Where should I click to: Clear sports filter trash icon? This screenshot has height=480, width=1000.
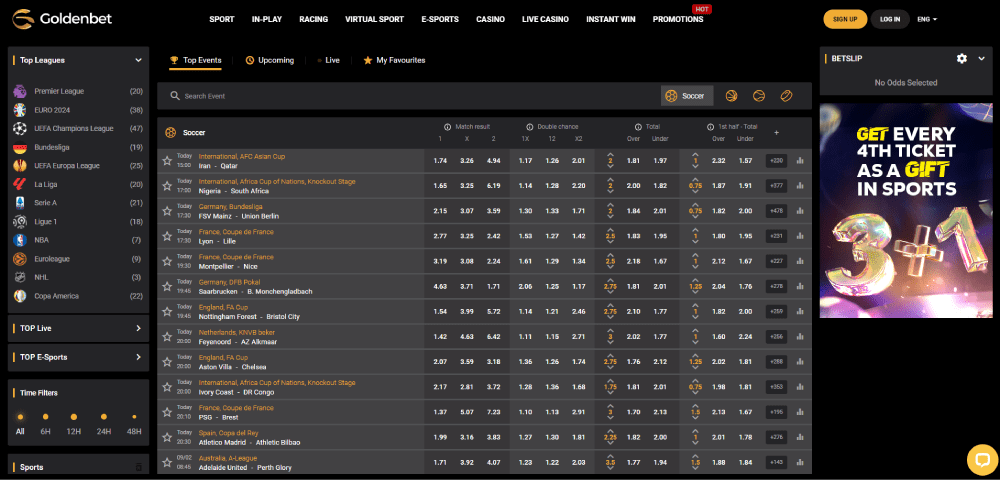tap(138, 467)
